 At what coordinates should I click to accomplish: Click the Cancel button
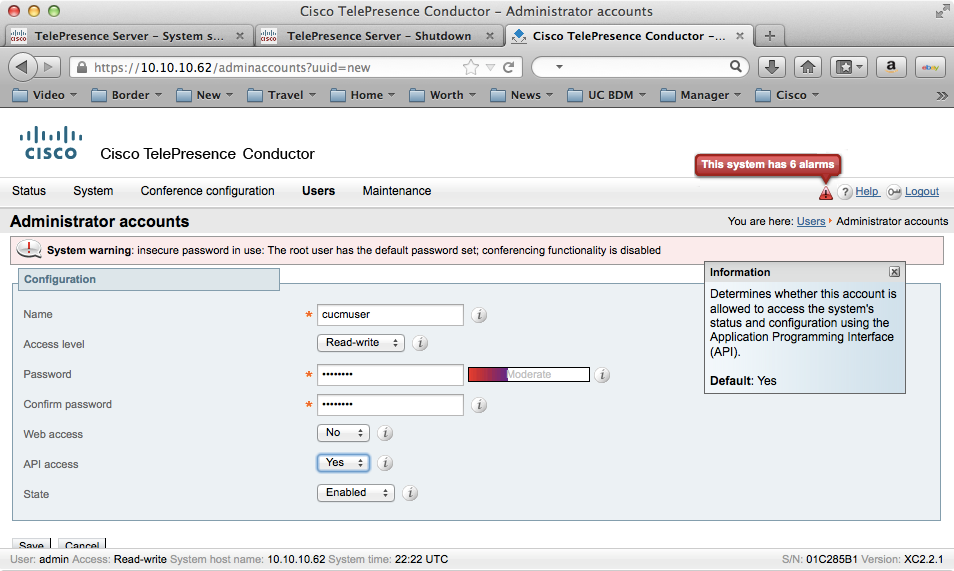pyautogui.click(x=82, y=545)
